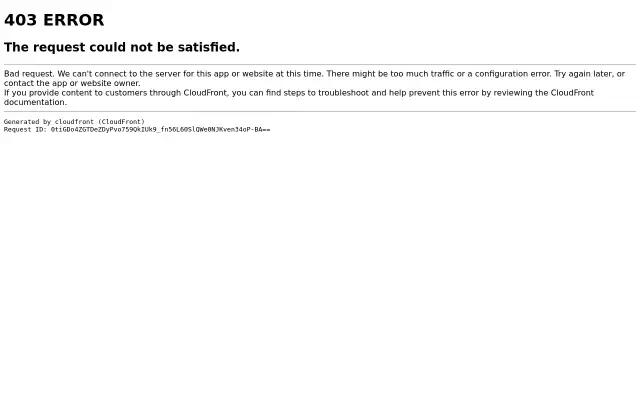Click the horizontal rule below the subheading
Viewport: 640px width, 400px height.
pyautogui.click(x=320, y=64)
